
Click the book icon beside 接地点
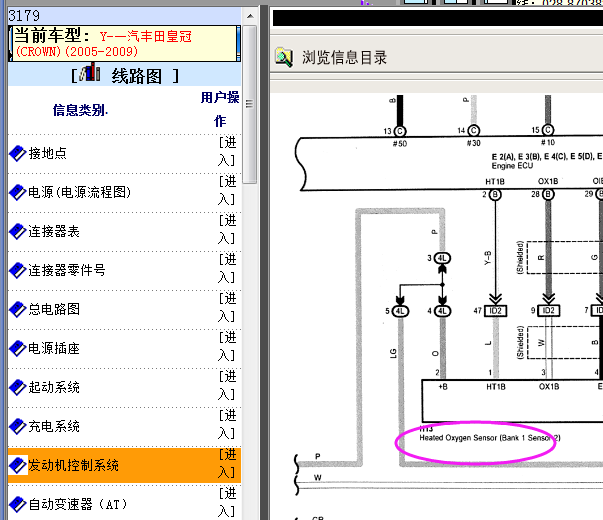tap(17, 153)
